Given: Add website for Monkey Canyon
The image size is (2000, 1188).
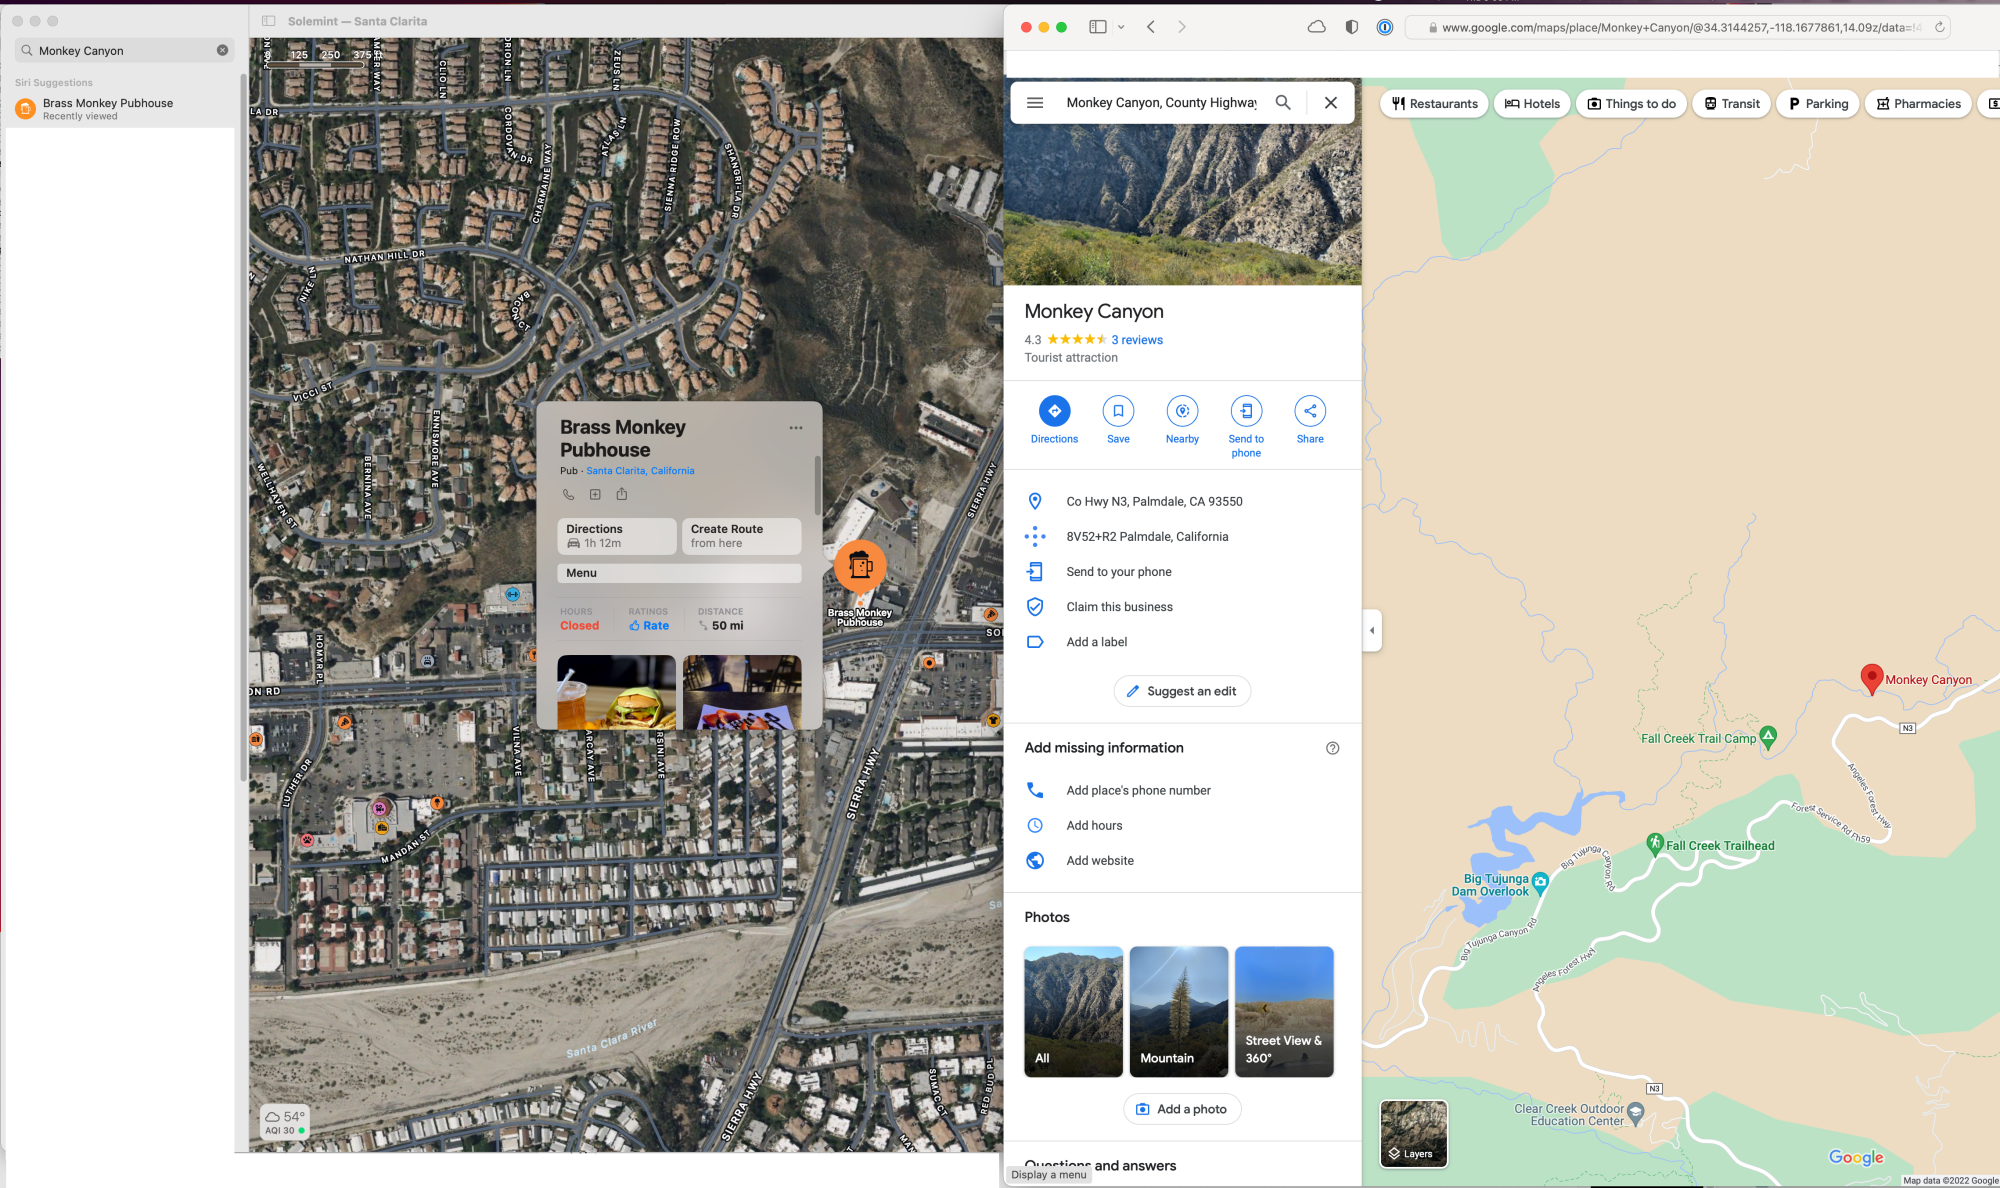Looking at the screenshot, I should 1182,860.
